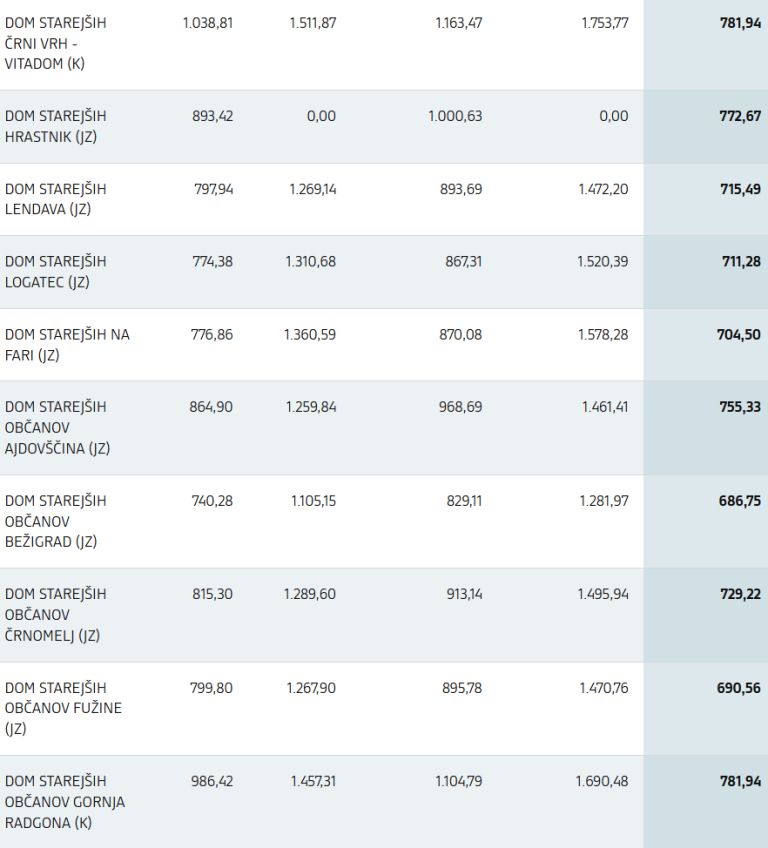Select DOM STAREJŠIH OBČANOV ČRNOMELJ name

pyautogui.click(x=56, y=614)
